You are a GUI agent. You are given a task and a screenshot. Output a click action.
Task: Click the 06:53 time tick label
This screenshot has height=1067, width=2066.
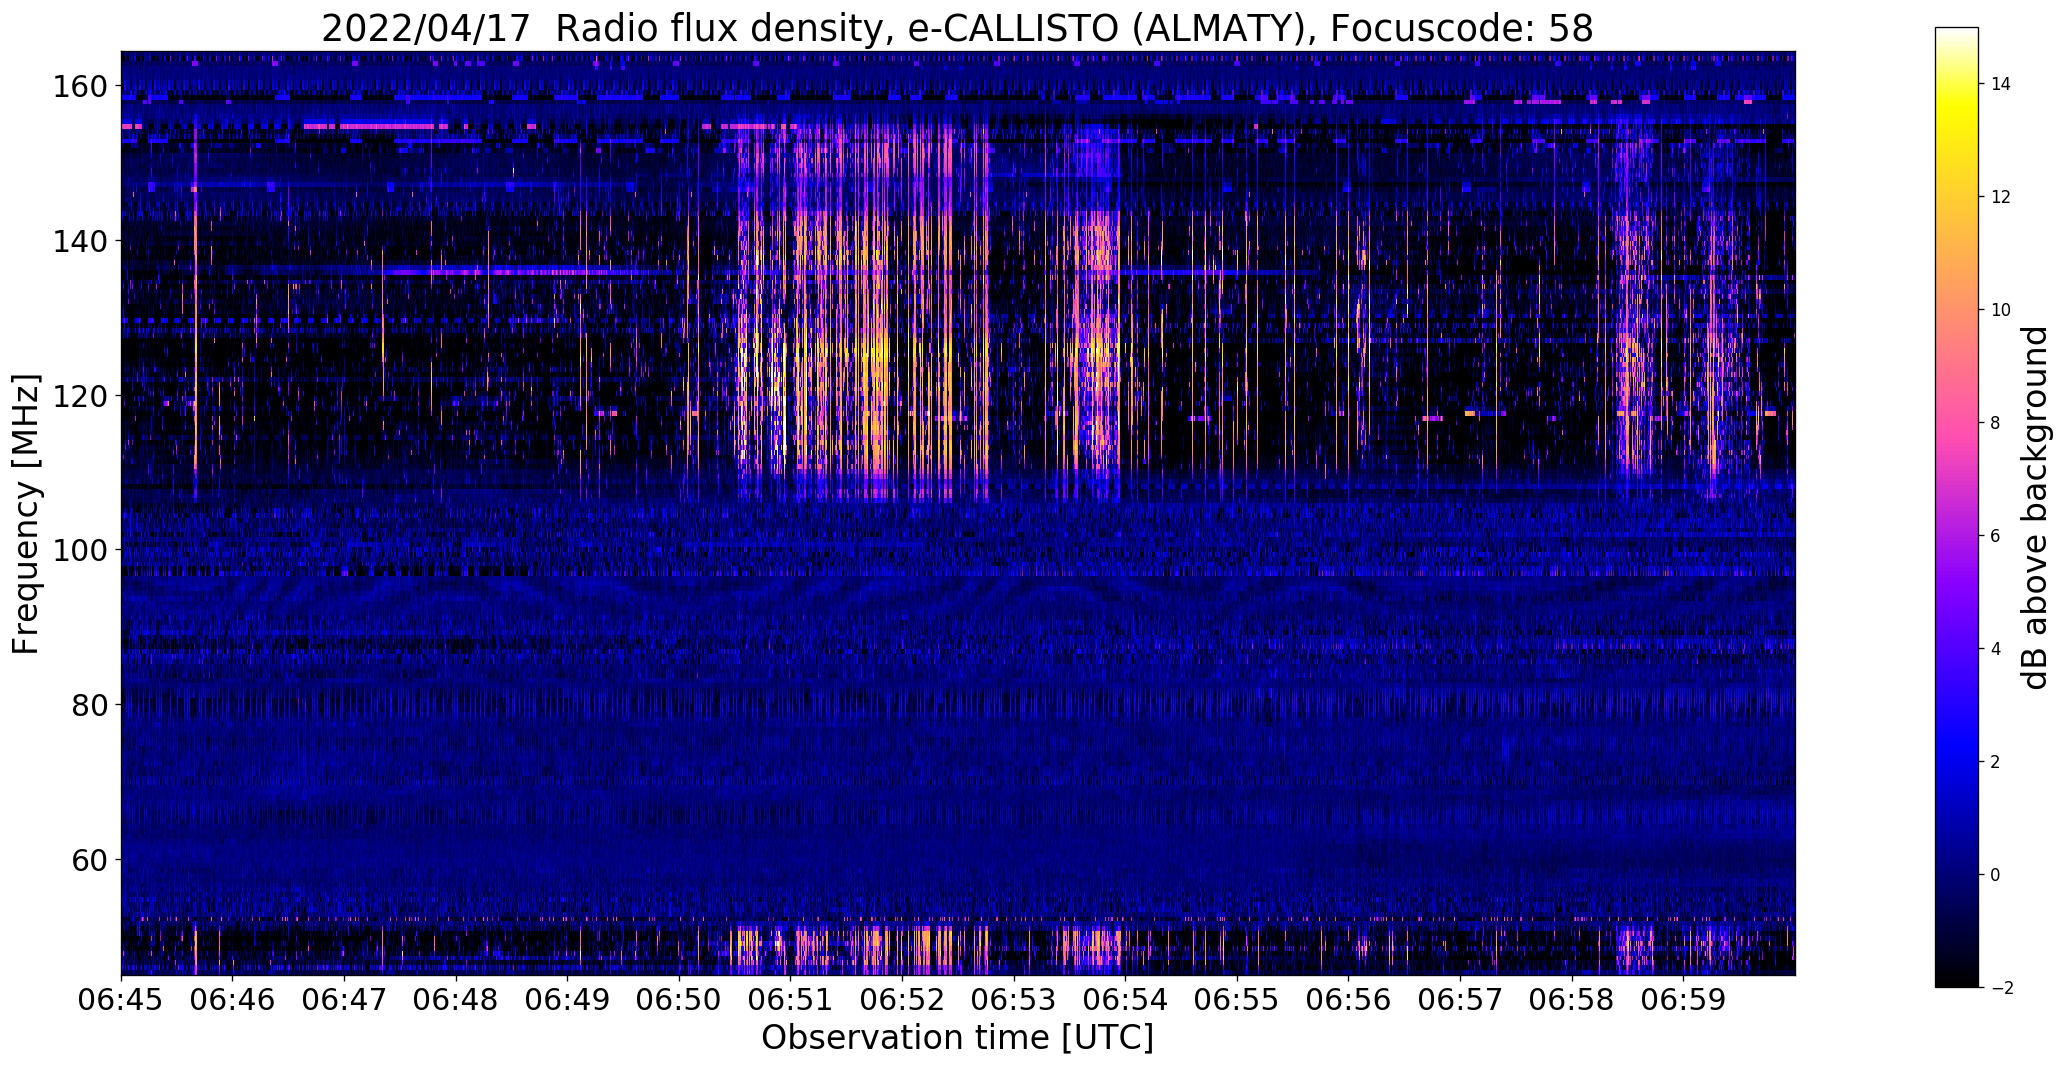(x=1014, y=1000)
